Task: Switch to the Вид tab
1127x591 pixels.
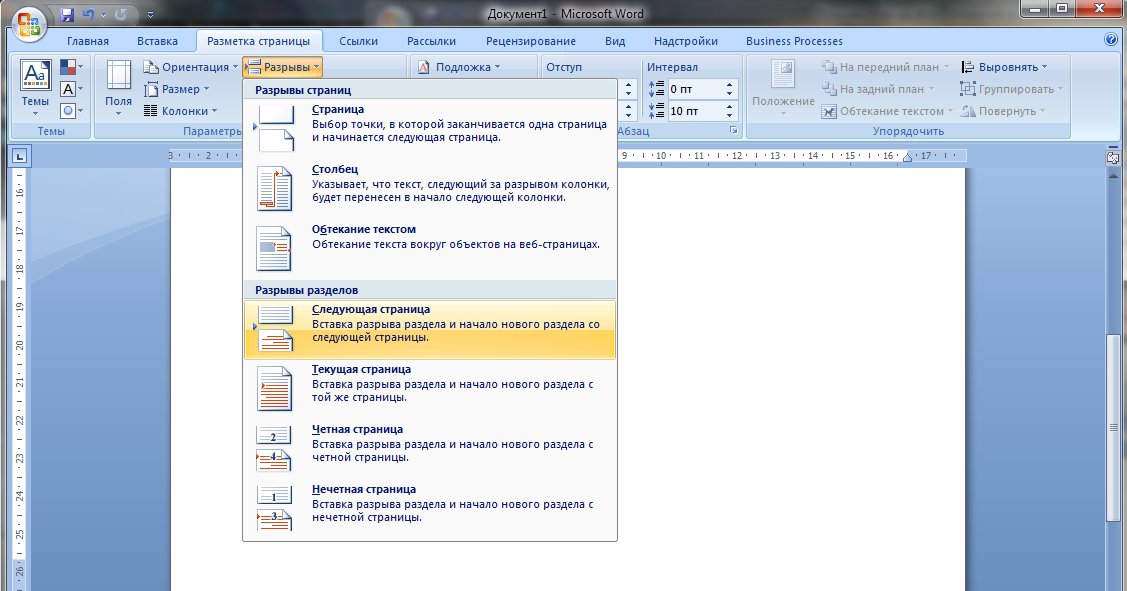Action: (x=615, y=41)
